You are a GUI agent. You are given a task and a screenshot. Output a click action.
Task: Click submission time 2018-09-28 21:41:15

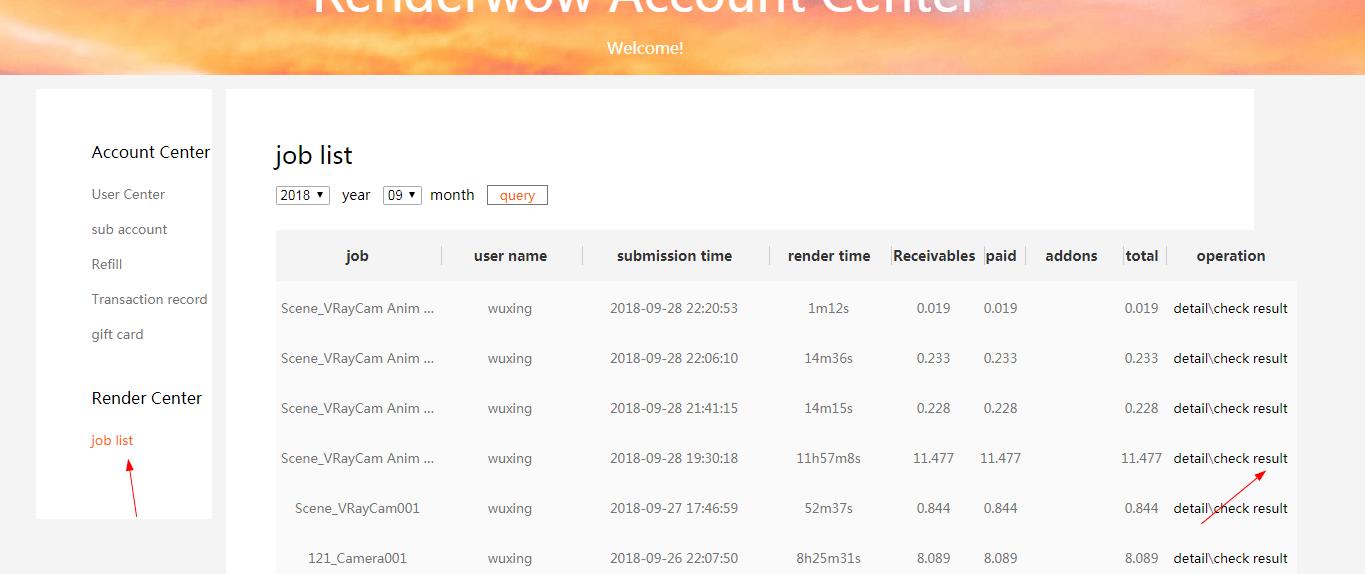tap(674, 408)
